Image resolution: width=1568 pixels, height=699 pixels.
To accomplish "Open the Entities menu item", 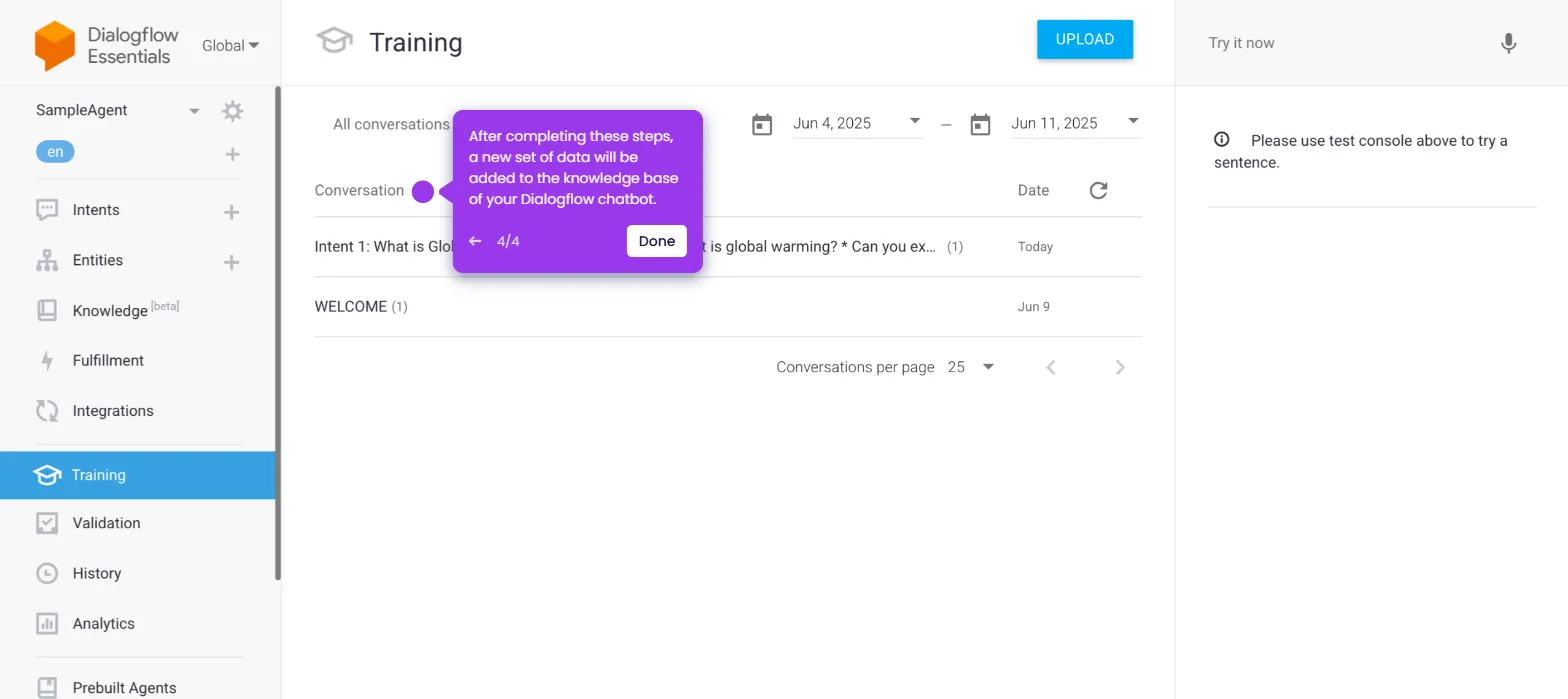I will [x=98, y=260].
